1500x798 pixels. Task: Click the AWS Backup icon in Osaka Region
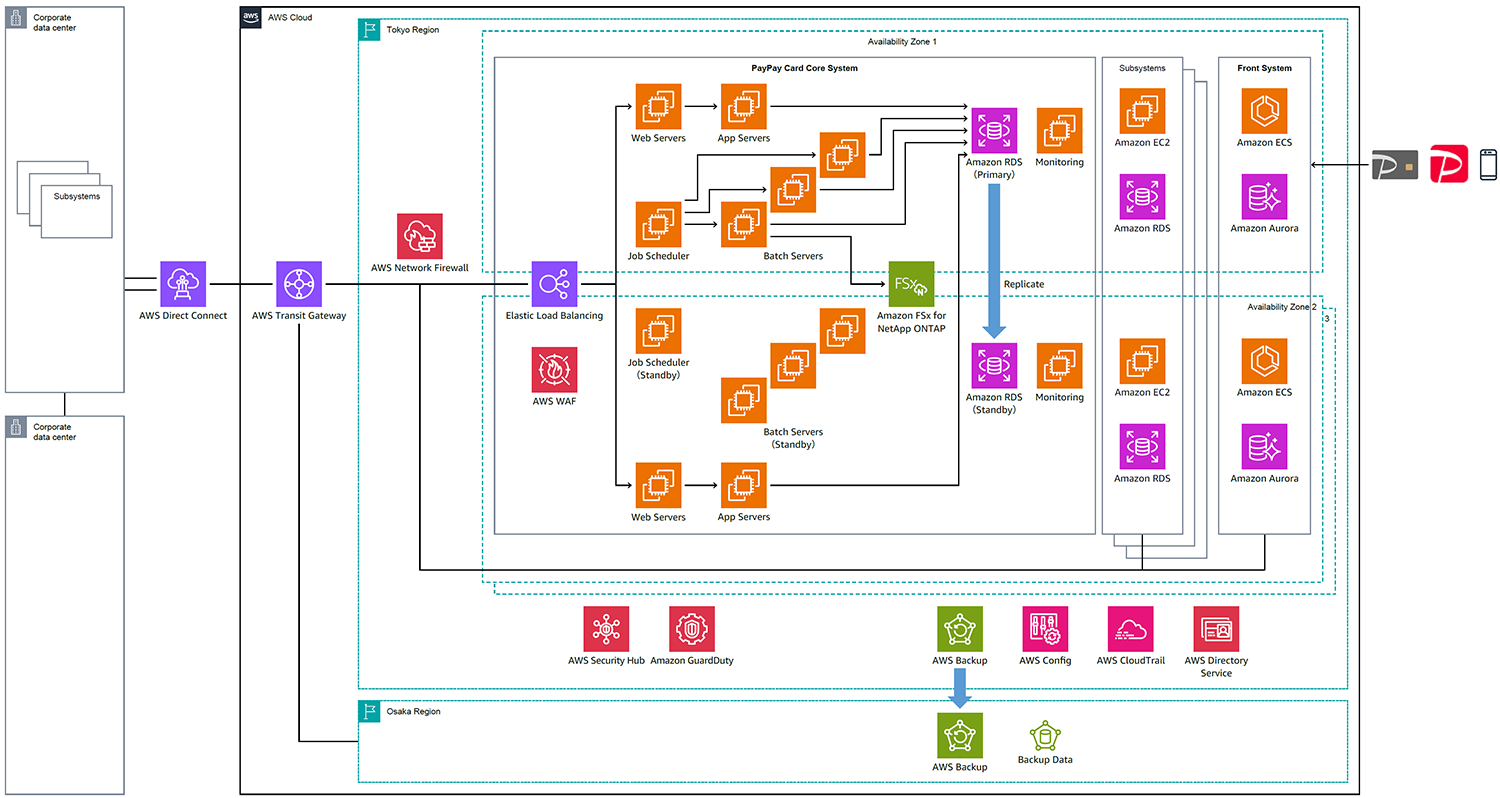pyautogui.click(x=959, y=735)
